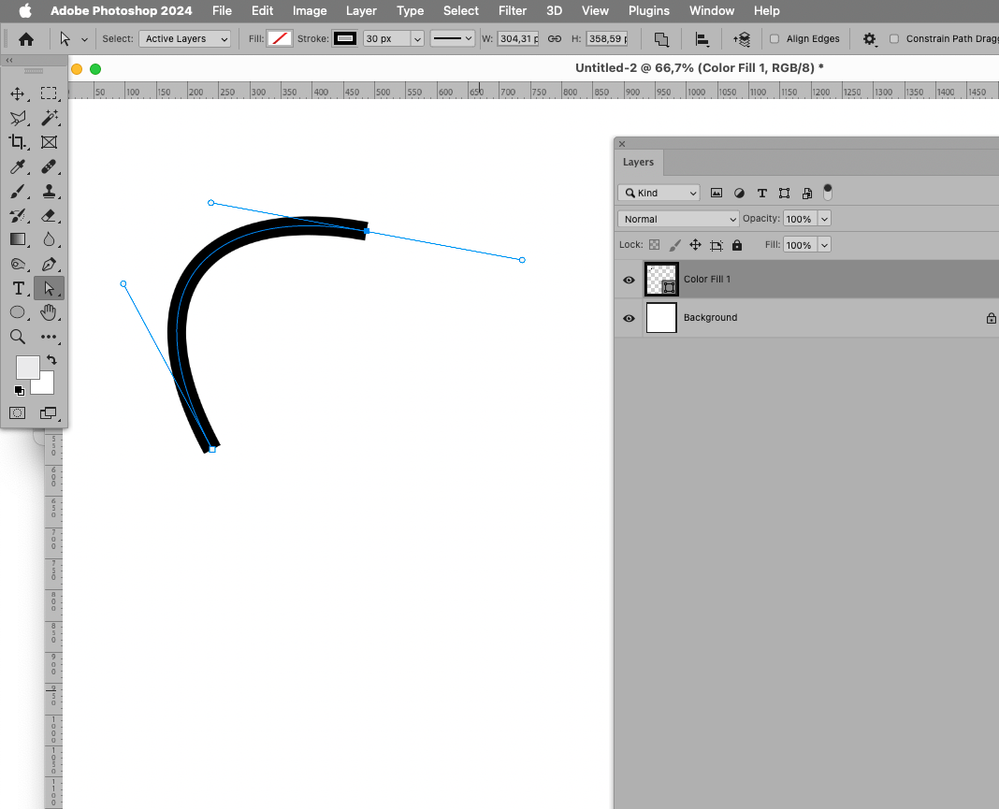Pick the Horizontal Type tool
This screenshot has width=999, height=809.
click(x=18, y=289)
